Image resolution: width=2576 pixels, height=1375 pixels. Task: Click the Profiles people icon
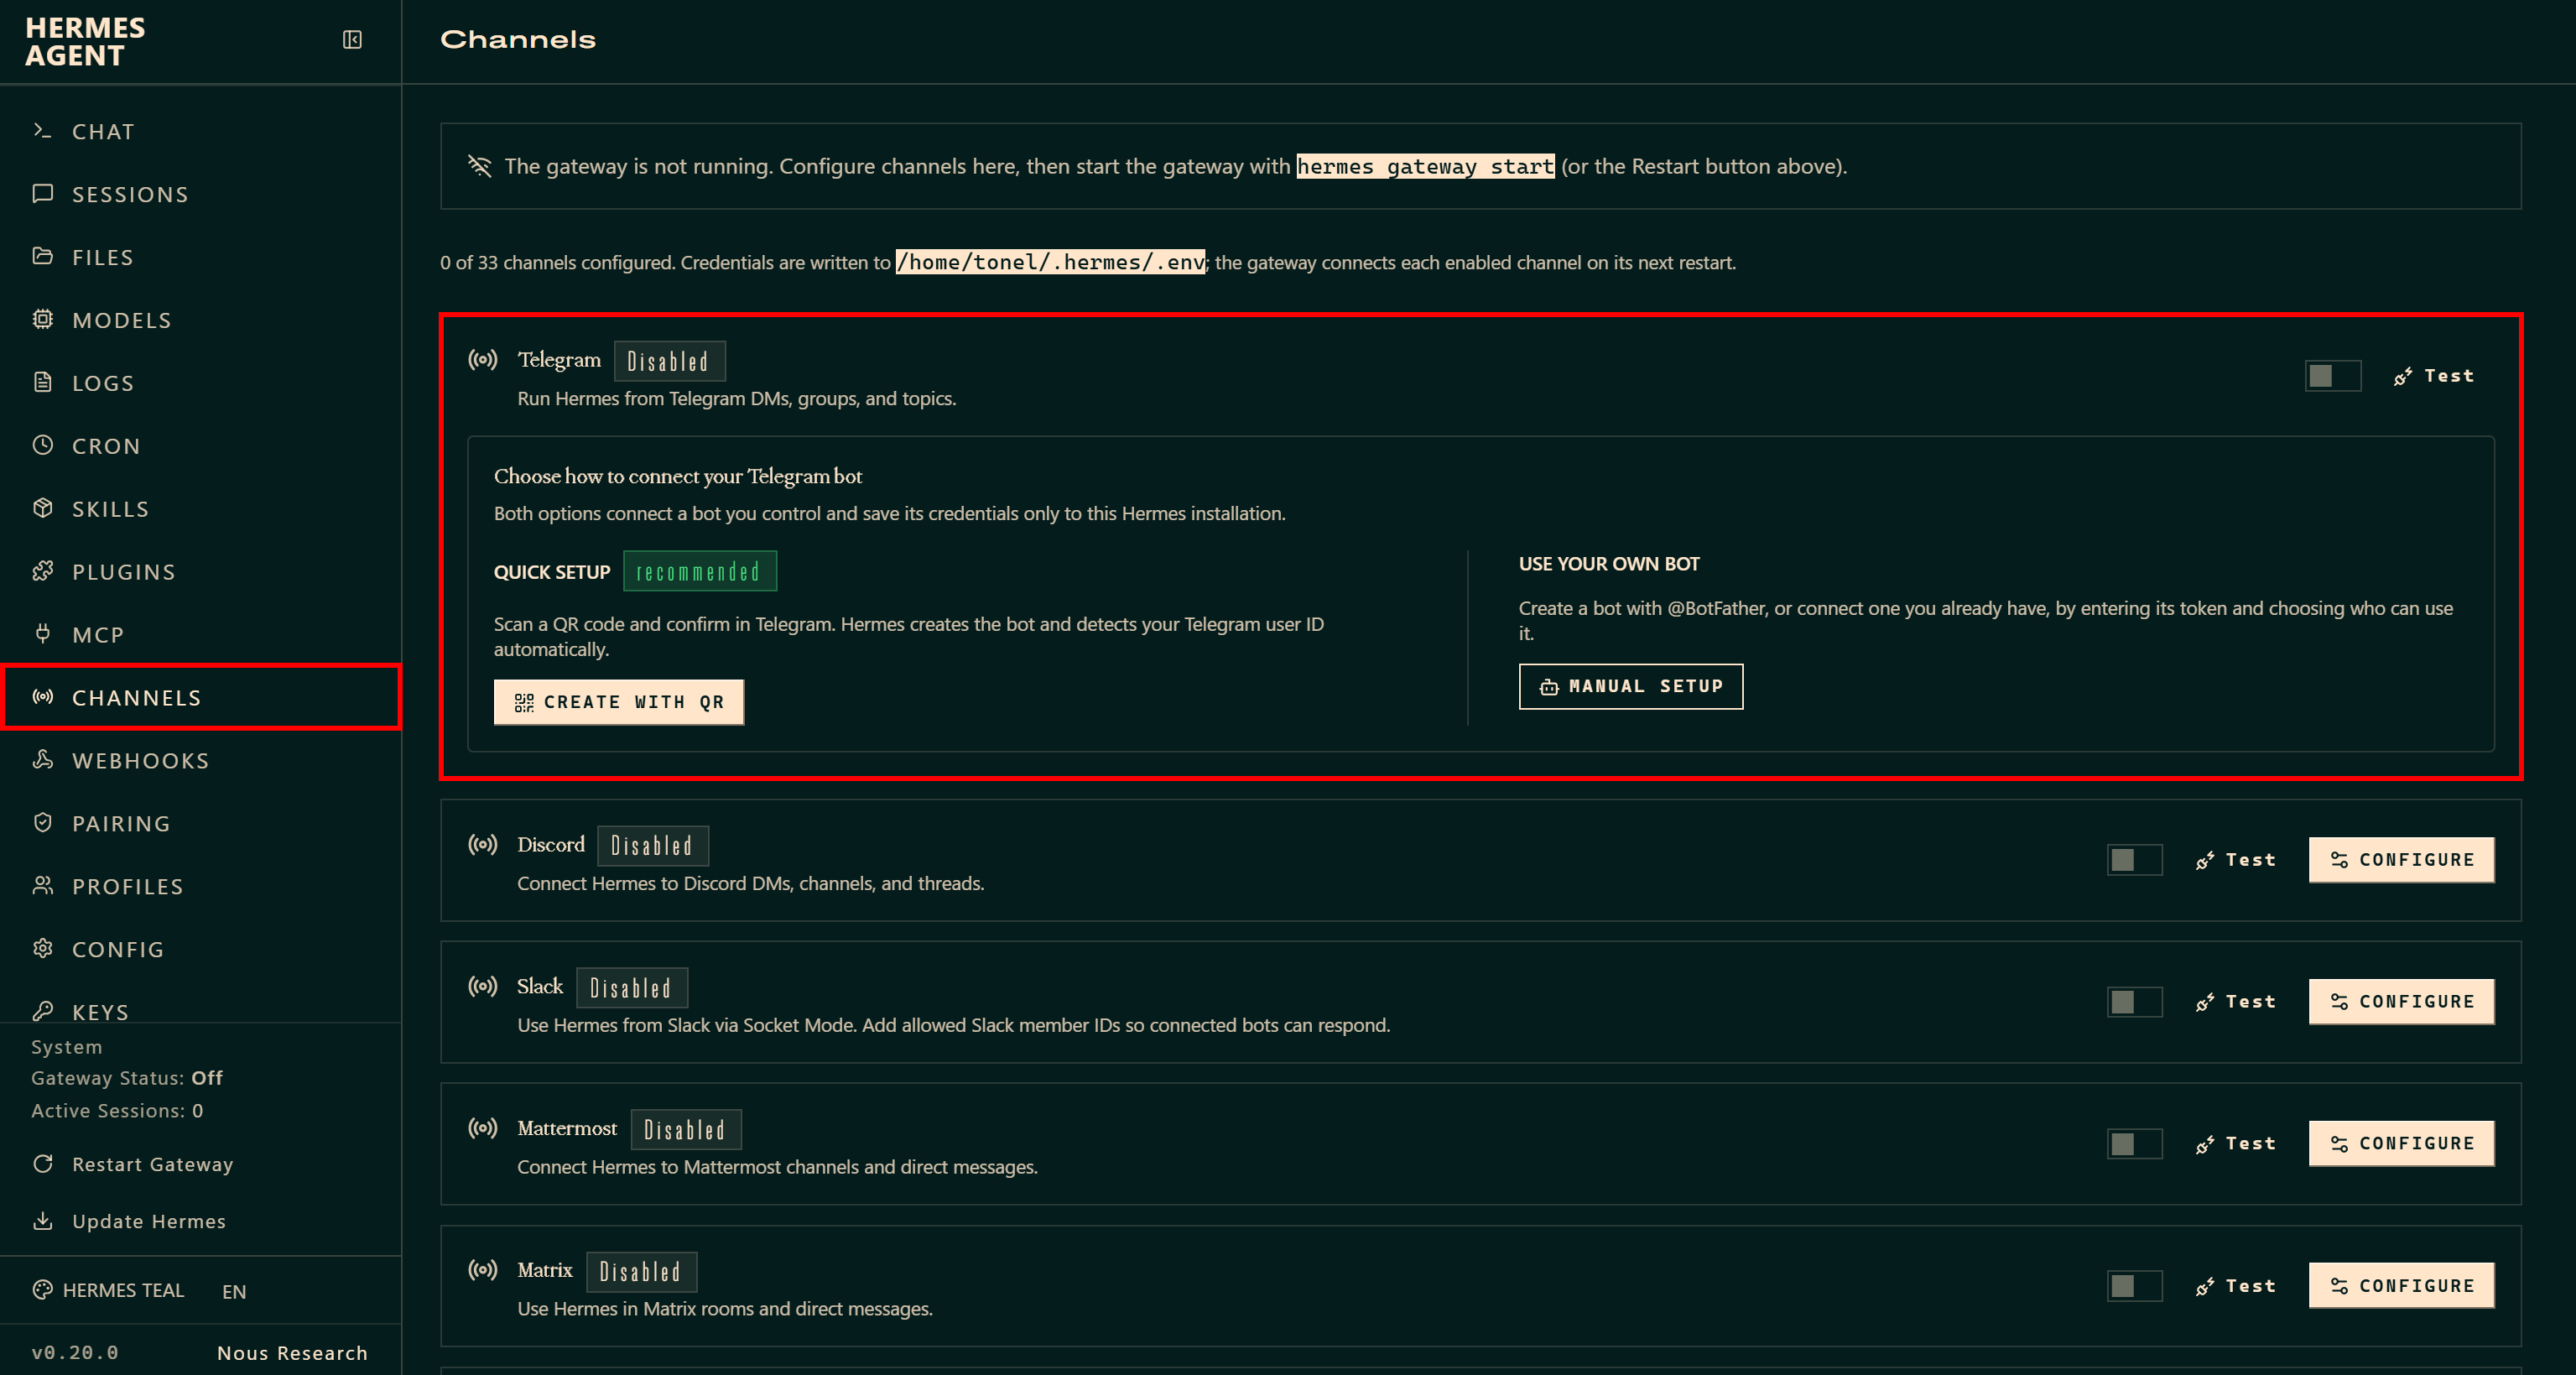42,886
